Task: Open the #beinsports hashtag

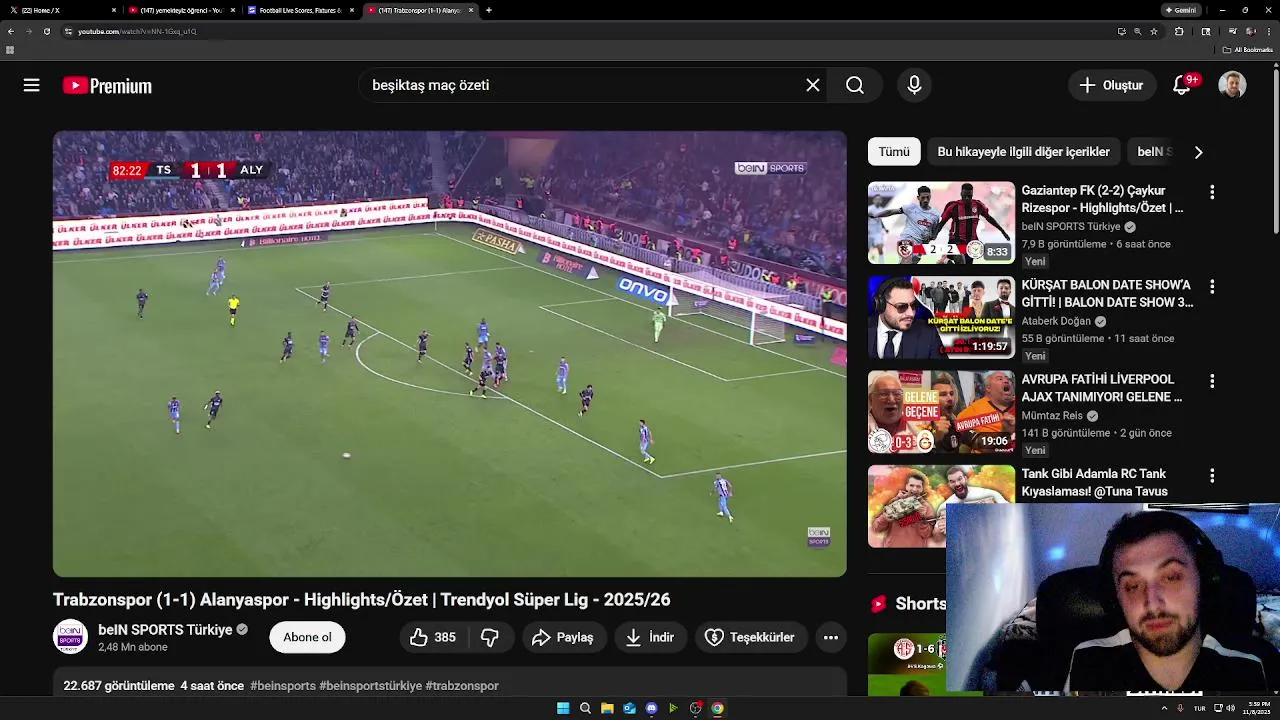Action: pyautogui.click(x=283, y=686)
